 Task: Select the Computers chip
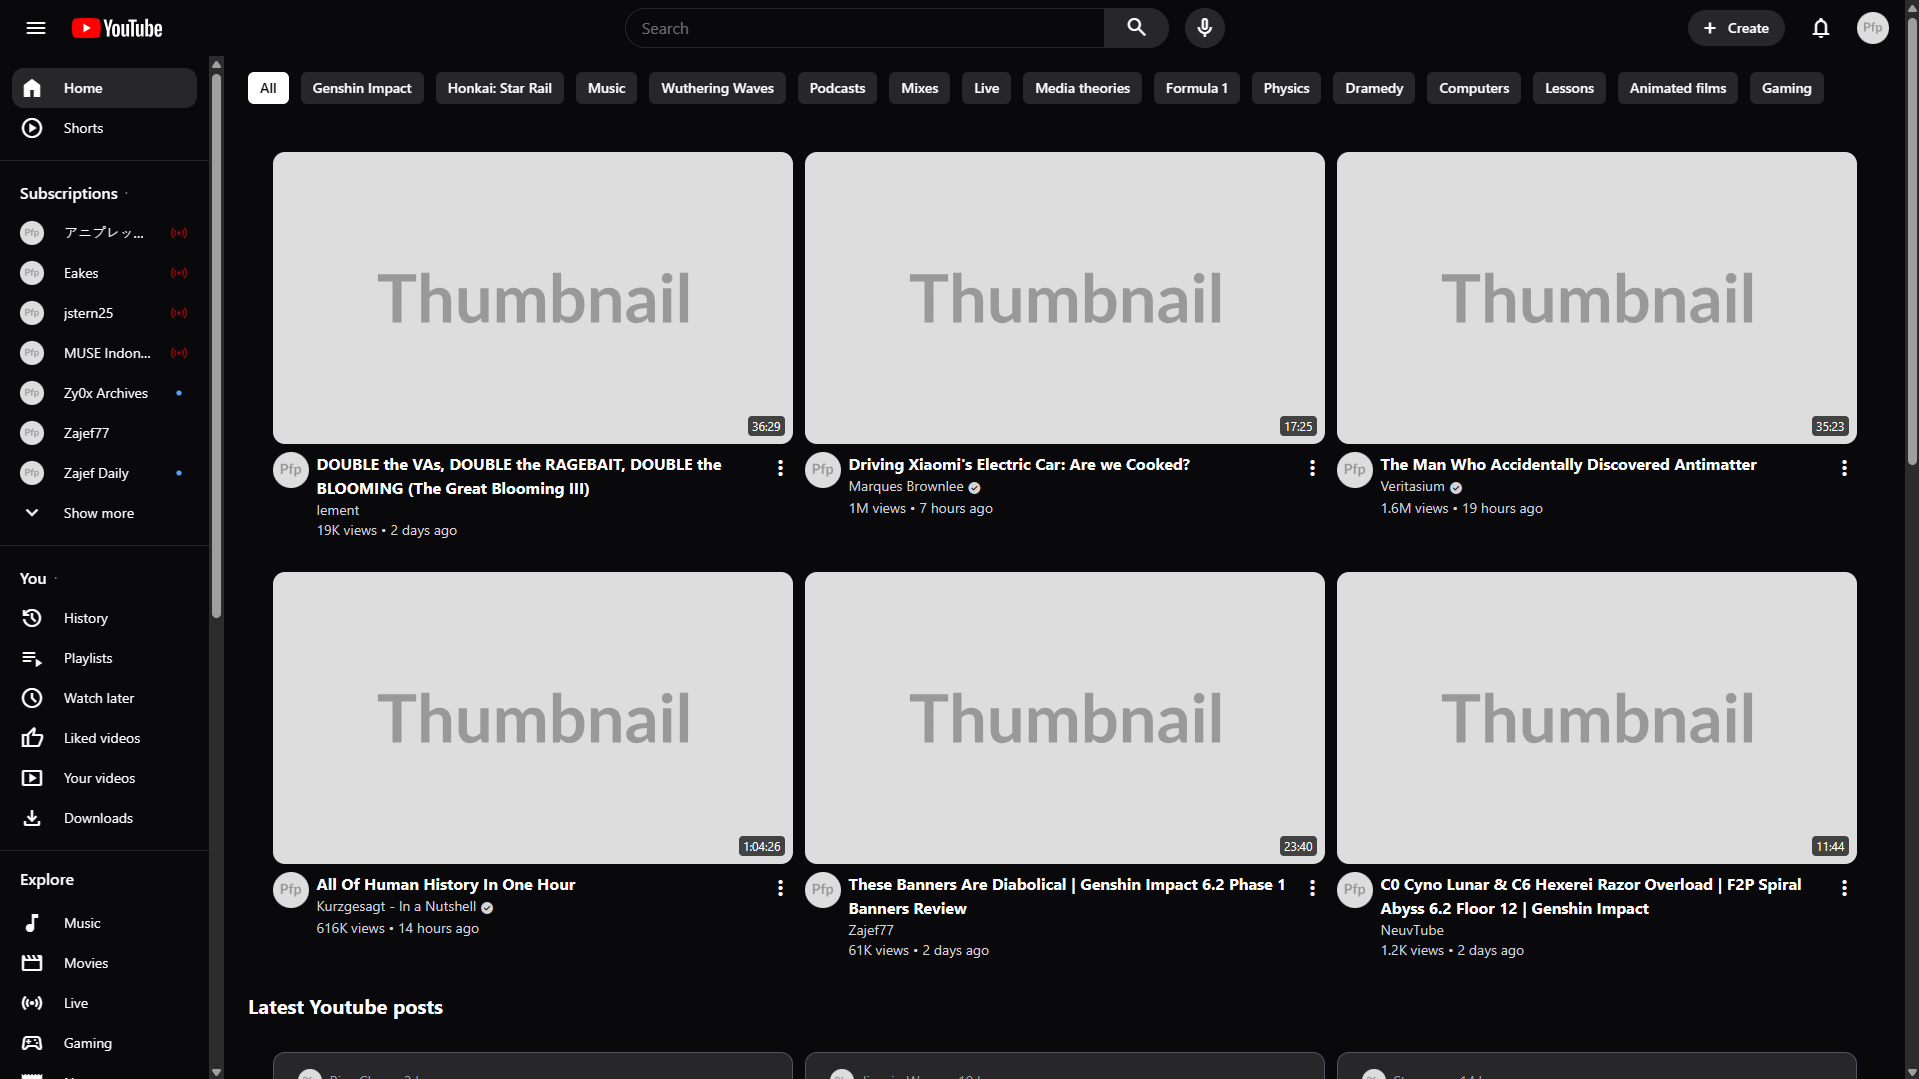[x=1474, y=88]
